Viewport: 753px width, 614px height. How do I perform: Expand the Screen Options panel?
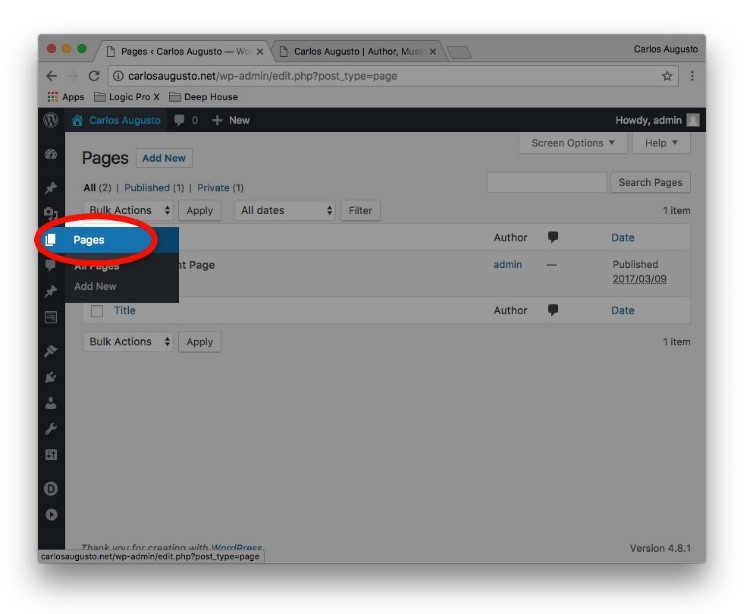pos(573,143)
